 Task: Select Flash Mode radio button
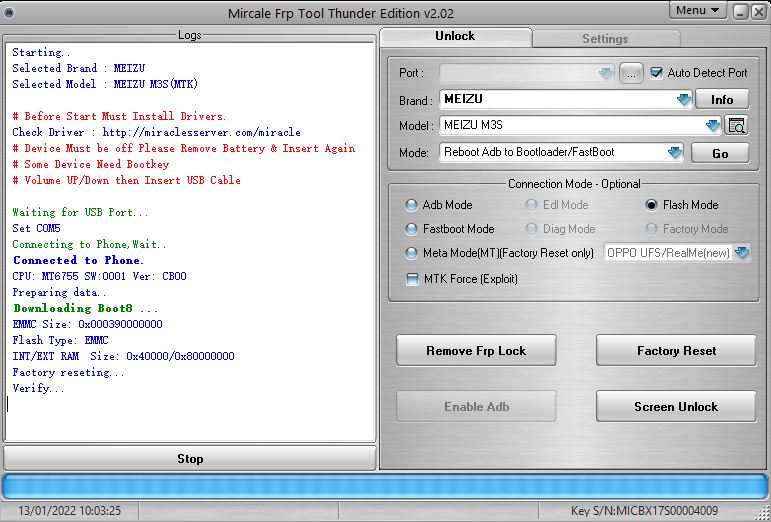click(x=651, y=205)
